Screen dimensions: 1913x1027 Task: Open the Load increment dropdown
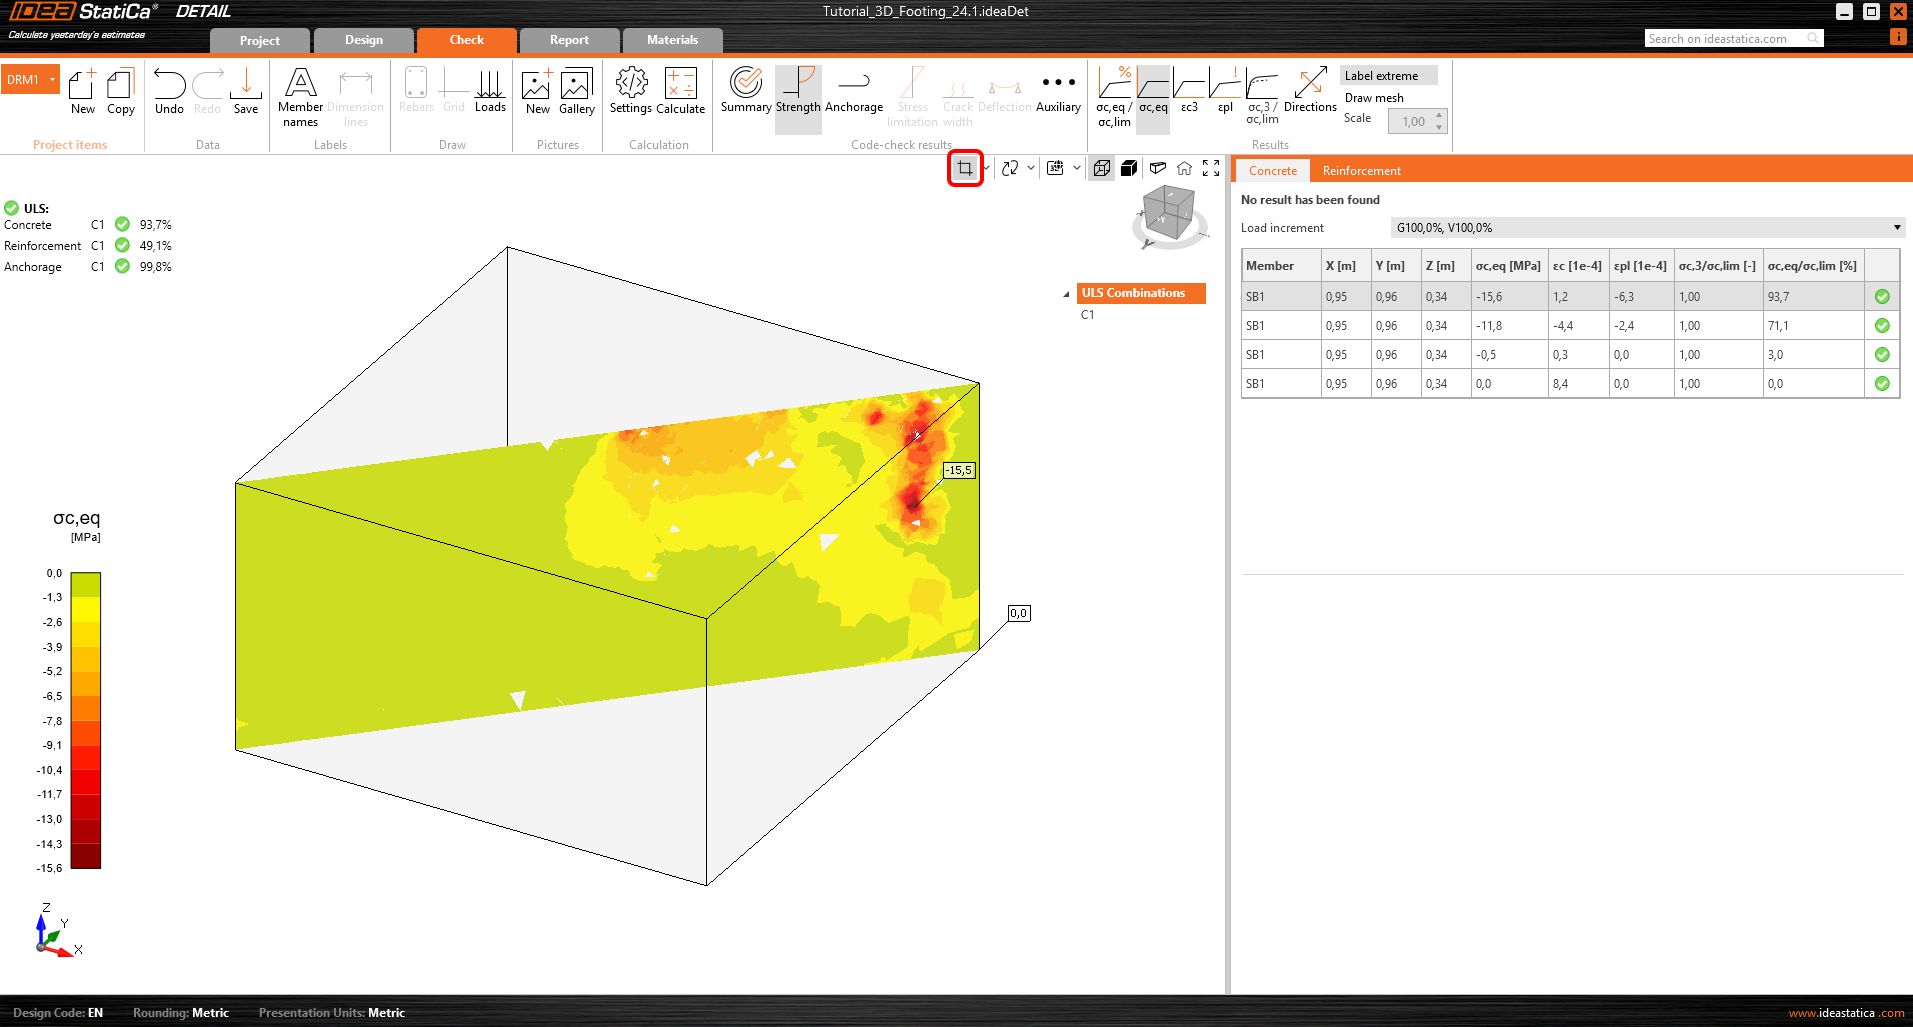coord(1647,228)
